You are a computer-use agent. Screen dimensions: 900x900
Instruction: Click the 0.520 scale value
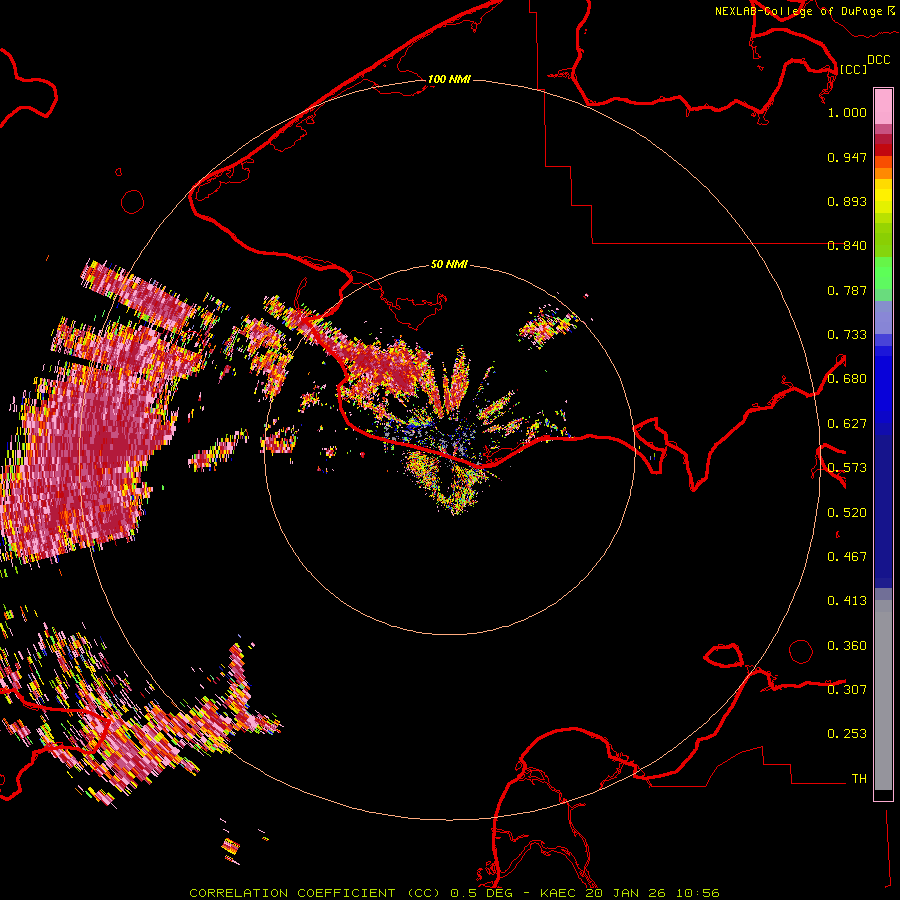[847, 513]
